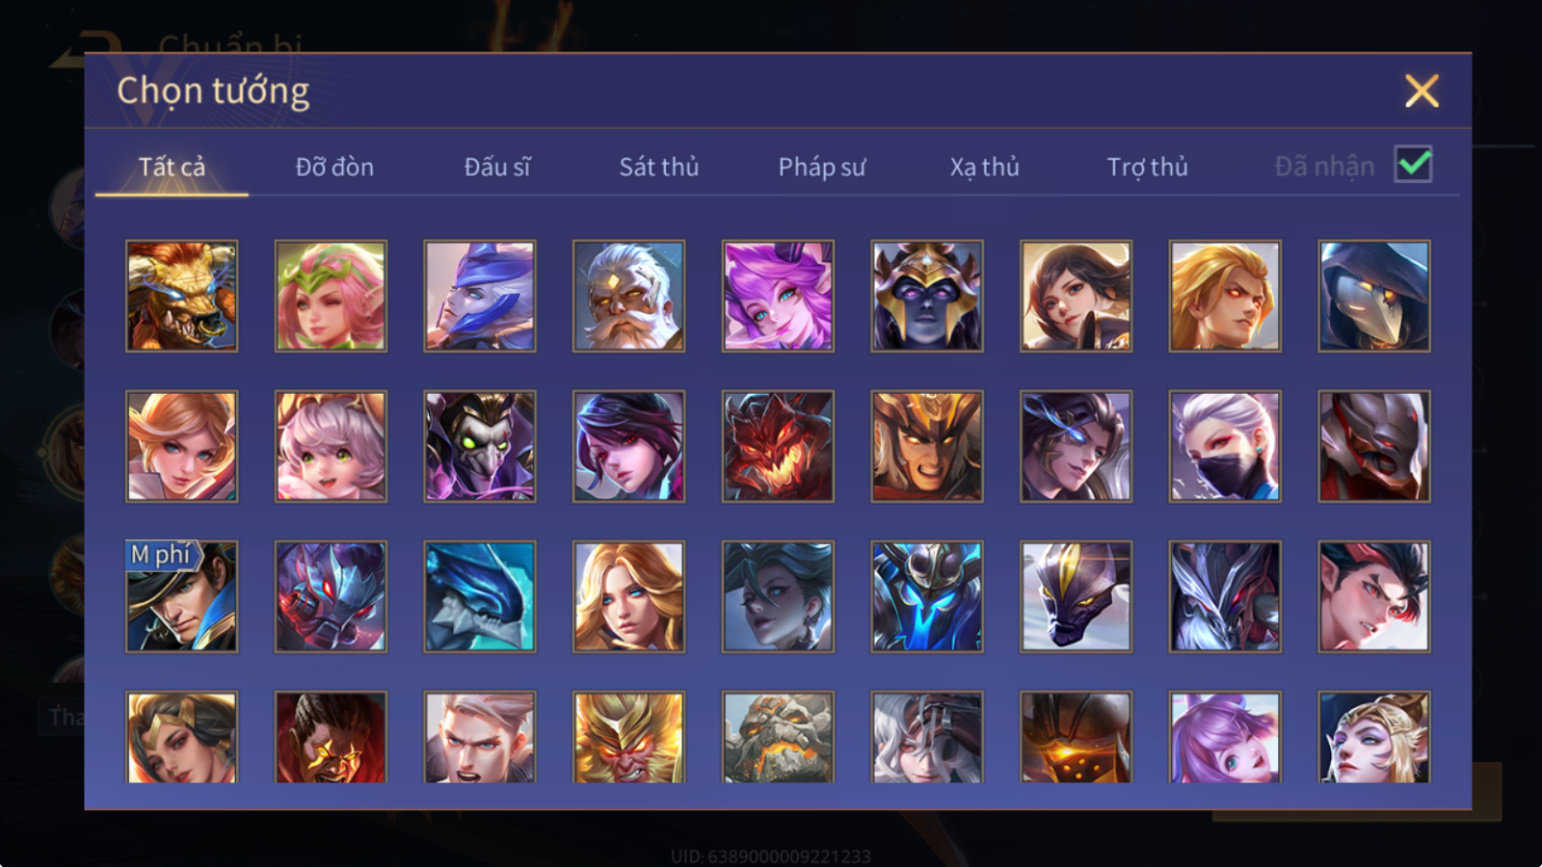Switch to the 'Trợ thủ' tab

[1147, 167]
